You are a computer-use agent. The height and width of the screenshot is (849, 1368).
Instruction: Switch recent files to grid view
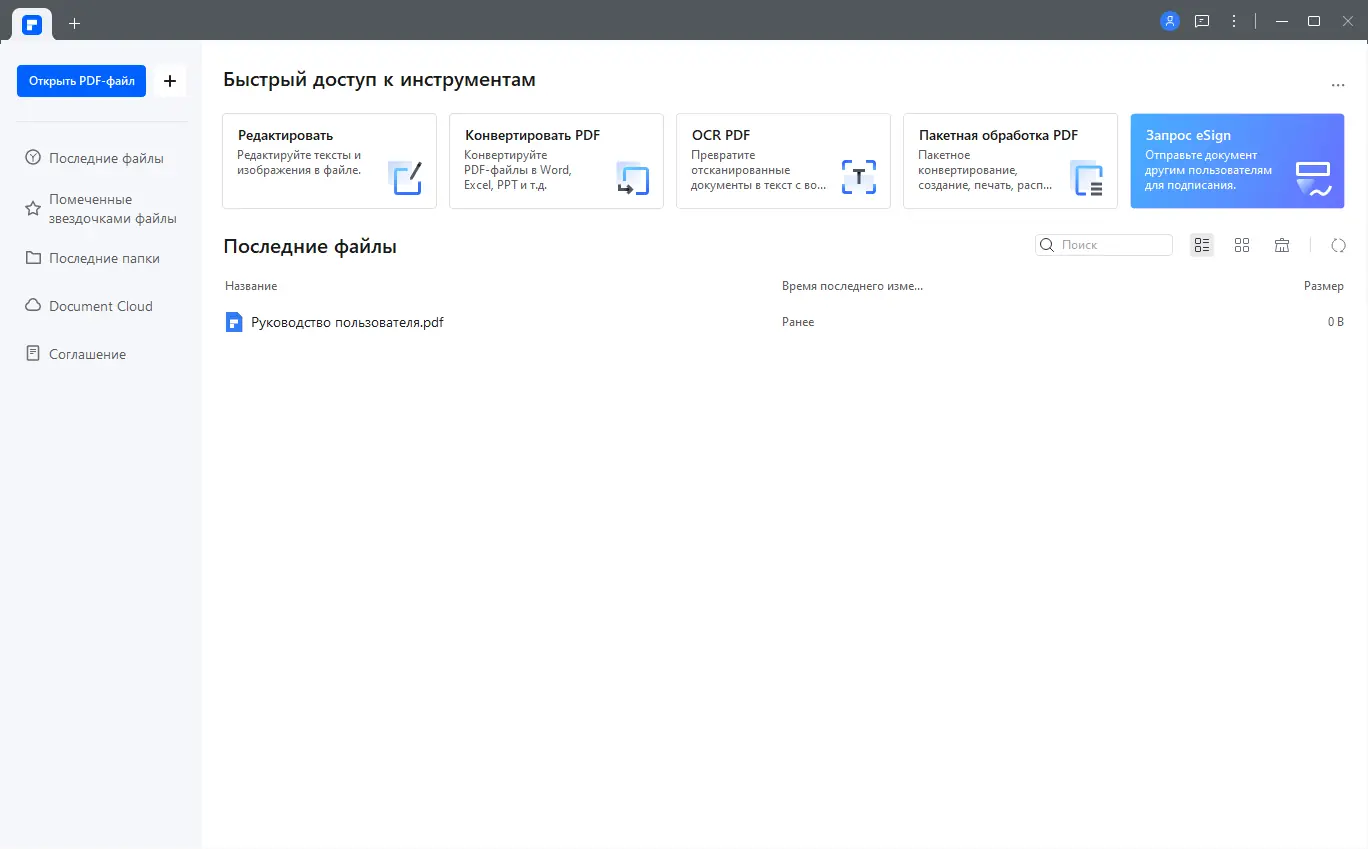pyautogui.click(x=1242, y=244)
